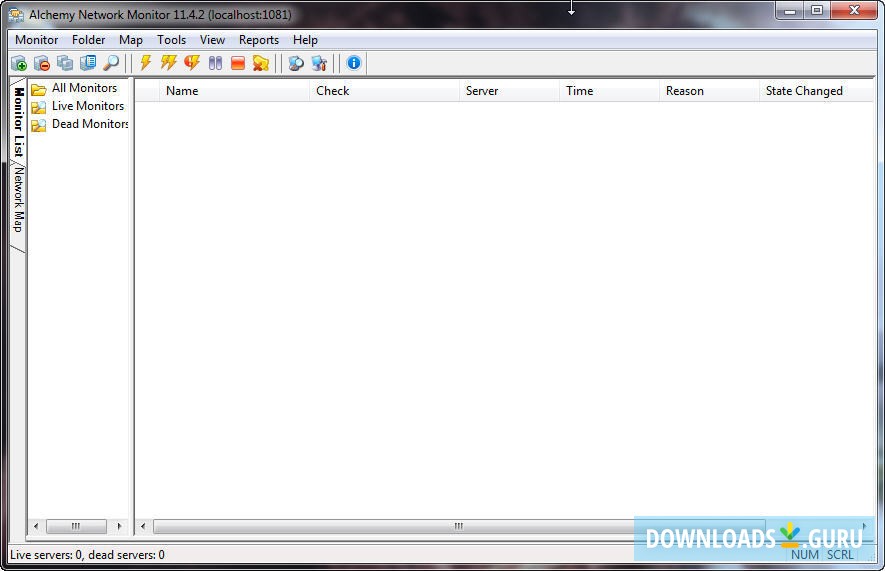Click folder pane scrollbar right arrow
885x571 pixels.
tap(119, 526)
